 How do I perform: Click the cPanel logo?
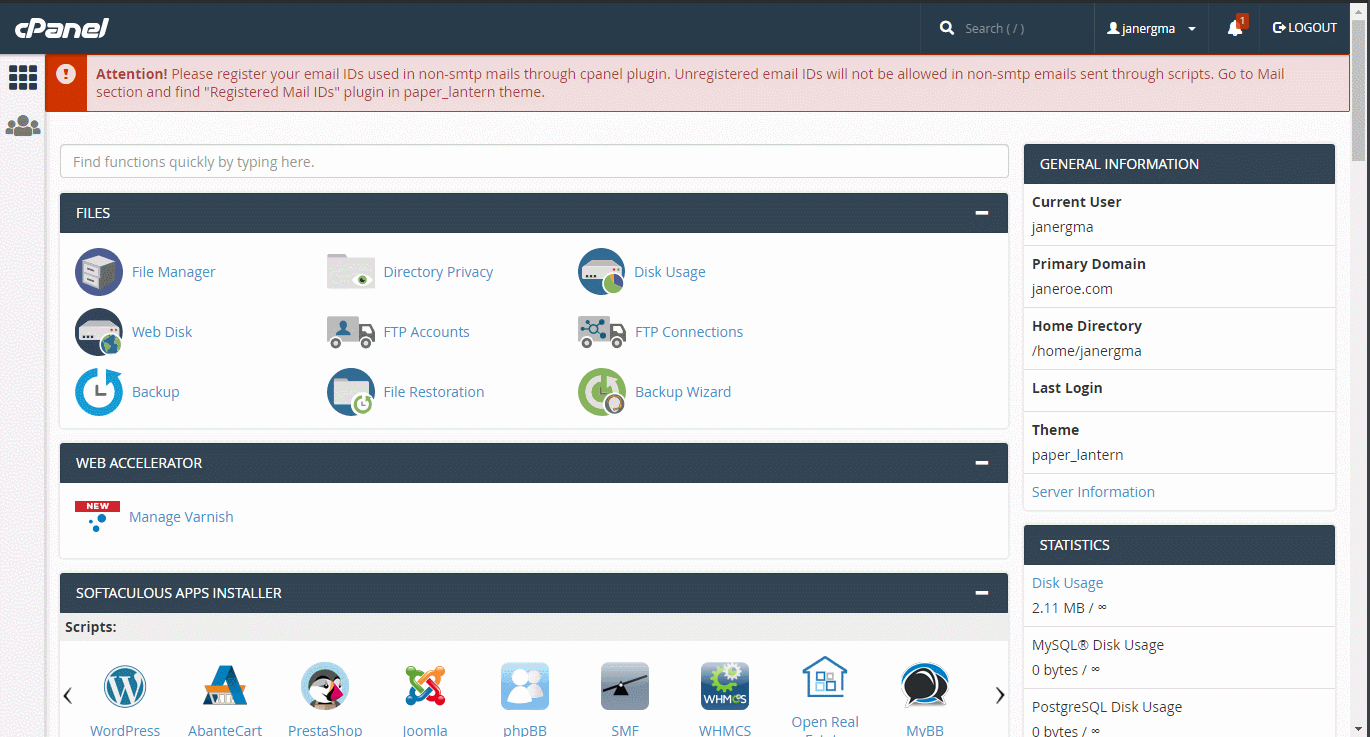61,28
